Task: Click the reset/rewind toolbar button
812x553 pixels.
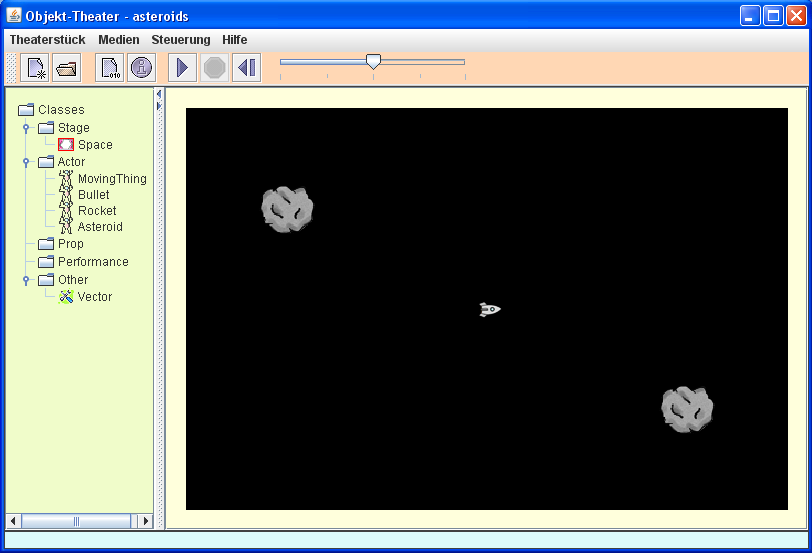Action: point(246,68)
